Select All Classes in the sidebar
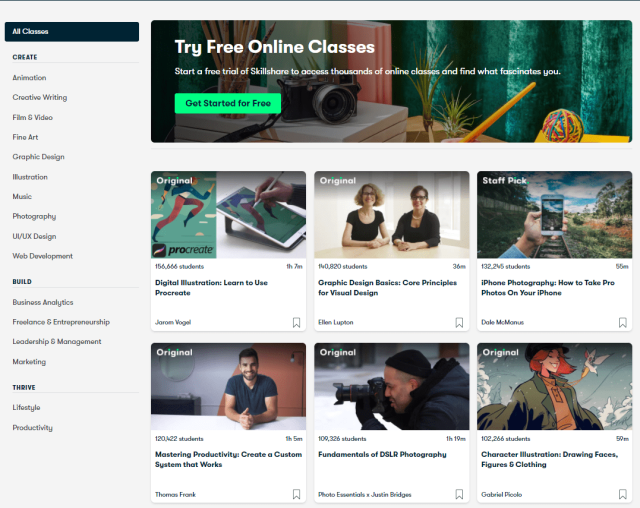 (71, 32)
